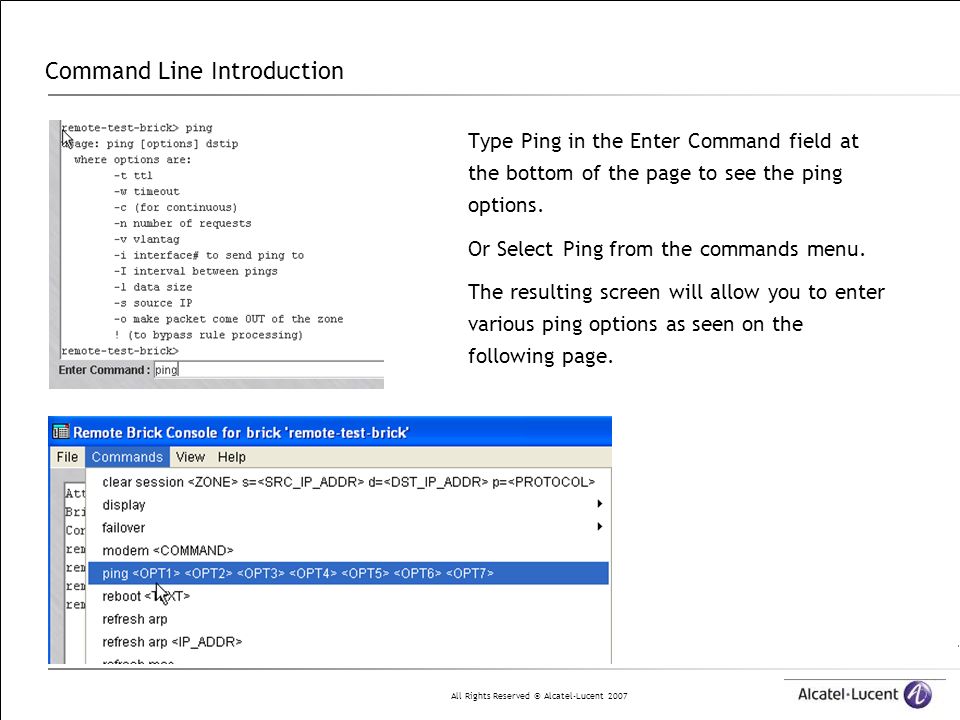Click the '-l data size' line
This screenshot has width=960, height=720.
tap(153, 287)
